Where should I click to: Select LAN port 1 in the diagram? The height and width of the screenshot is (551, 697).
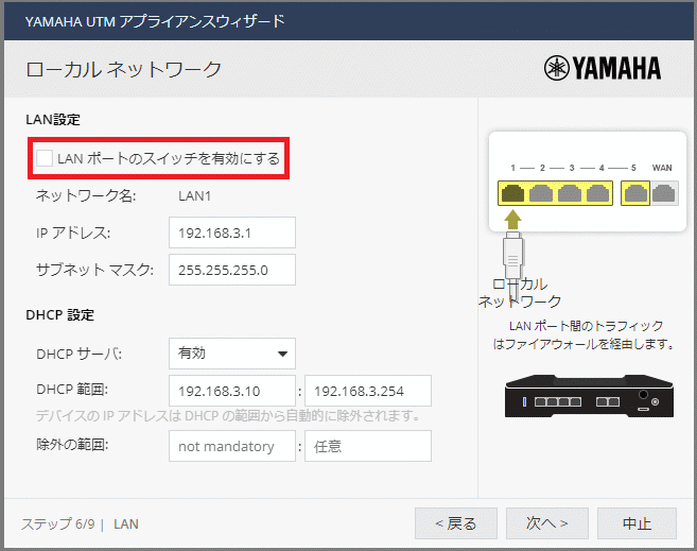click(514, 193)
